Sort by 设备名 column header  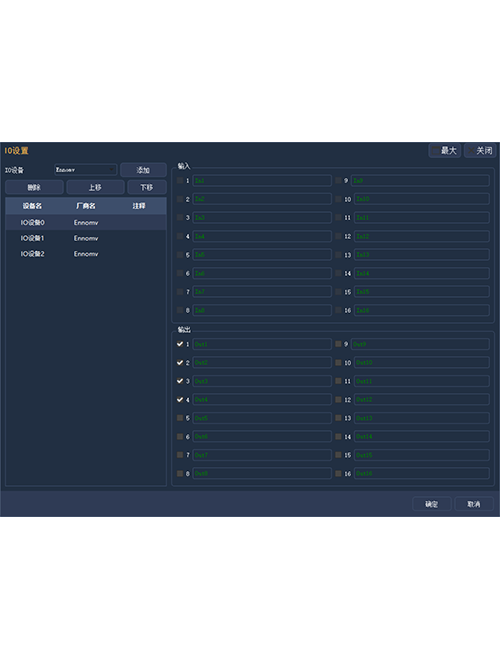tap(32, 206)
